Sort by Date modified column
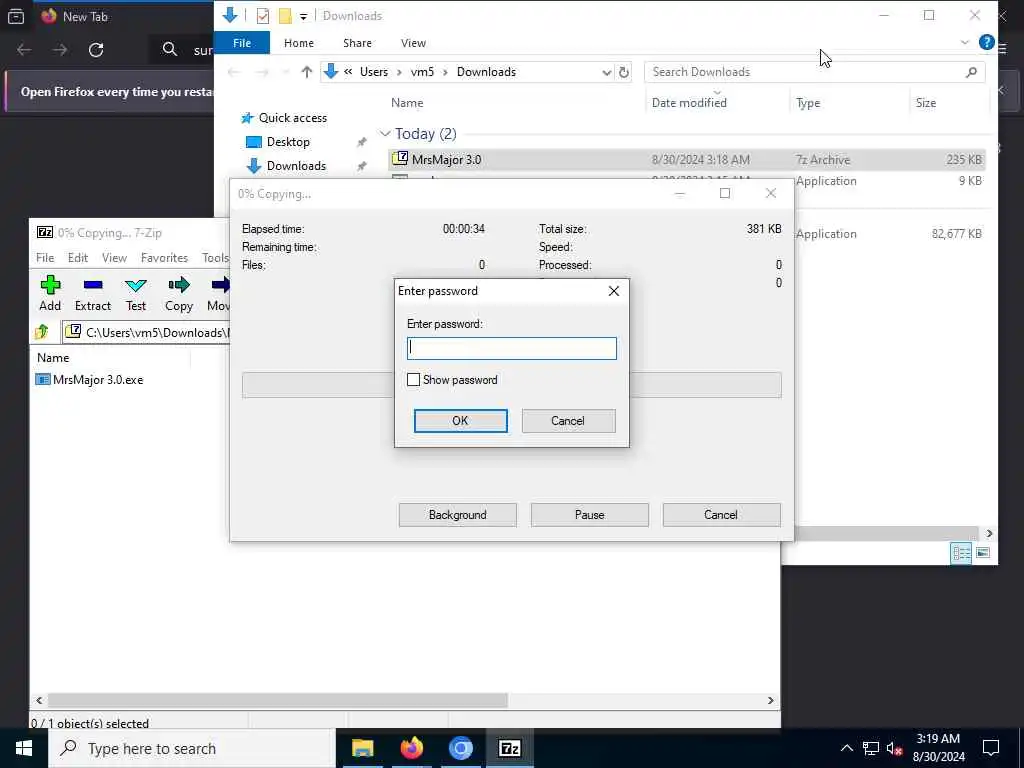1024x768 pixels. (689, 103)
